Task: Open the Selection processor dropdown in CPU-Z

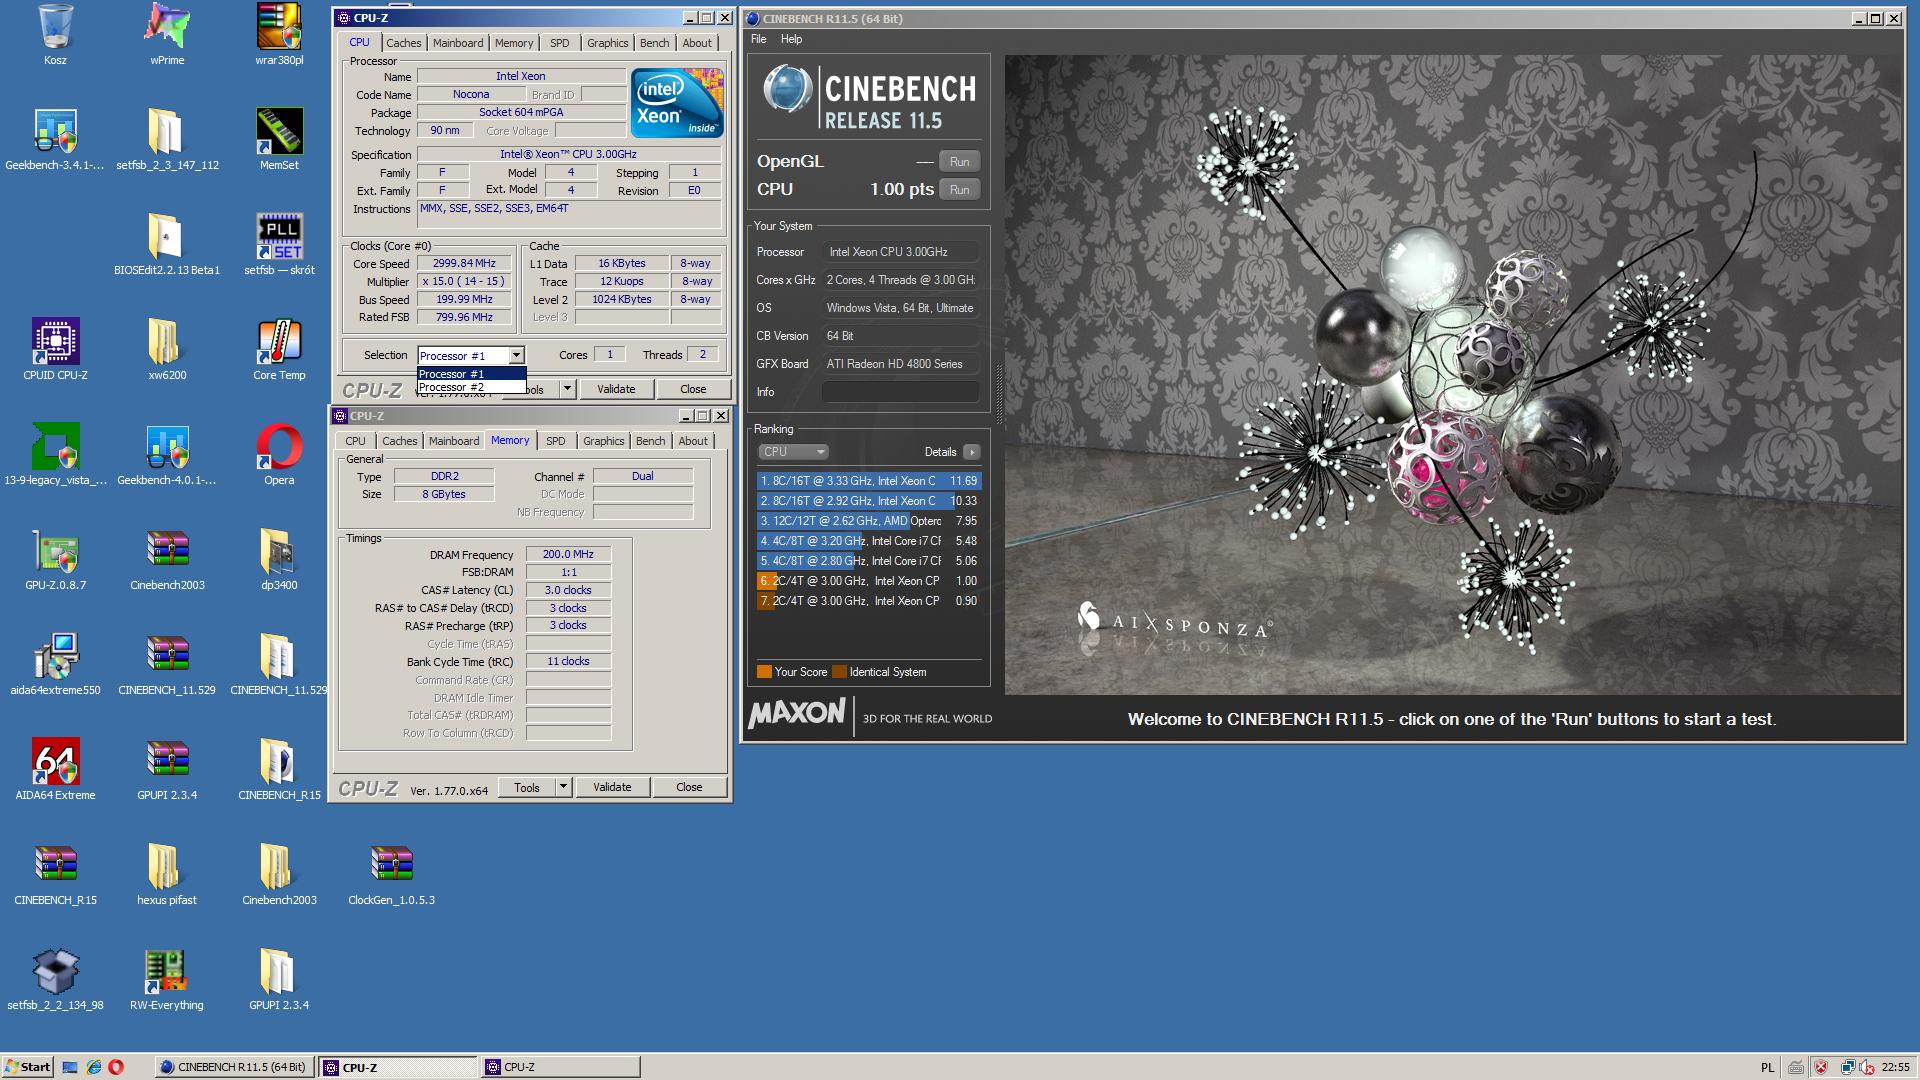Action: (x=516, y=355)
